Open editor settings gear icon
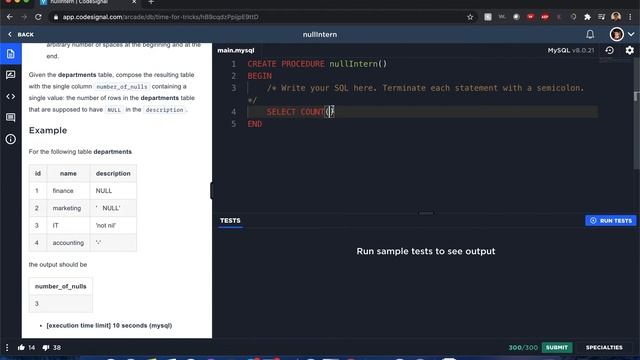640x360 pixels. (629, 50)
